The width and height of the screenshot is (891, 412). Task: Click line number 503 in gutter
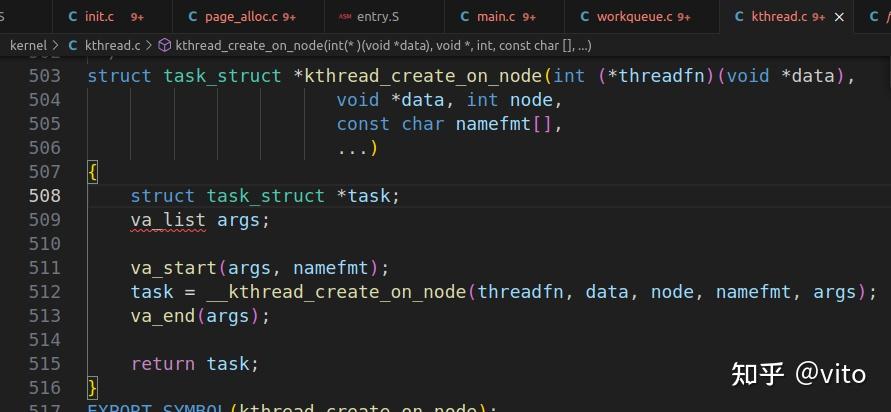(44, 76)
